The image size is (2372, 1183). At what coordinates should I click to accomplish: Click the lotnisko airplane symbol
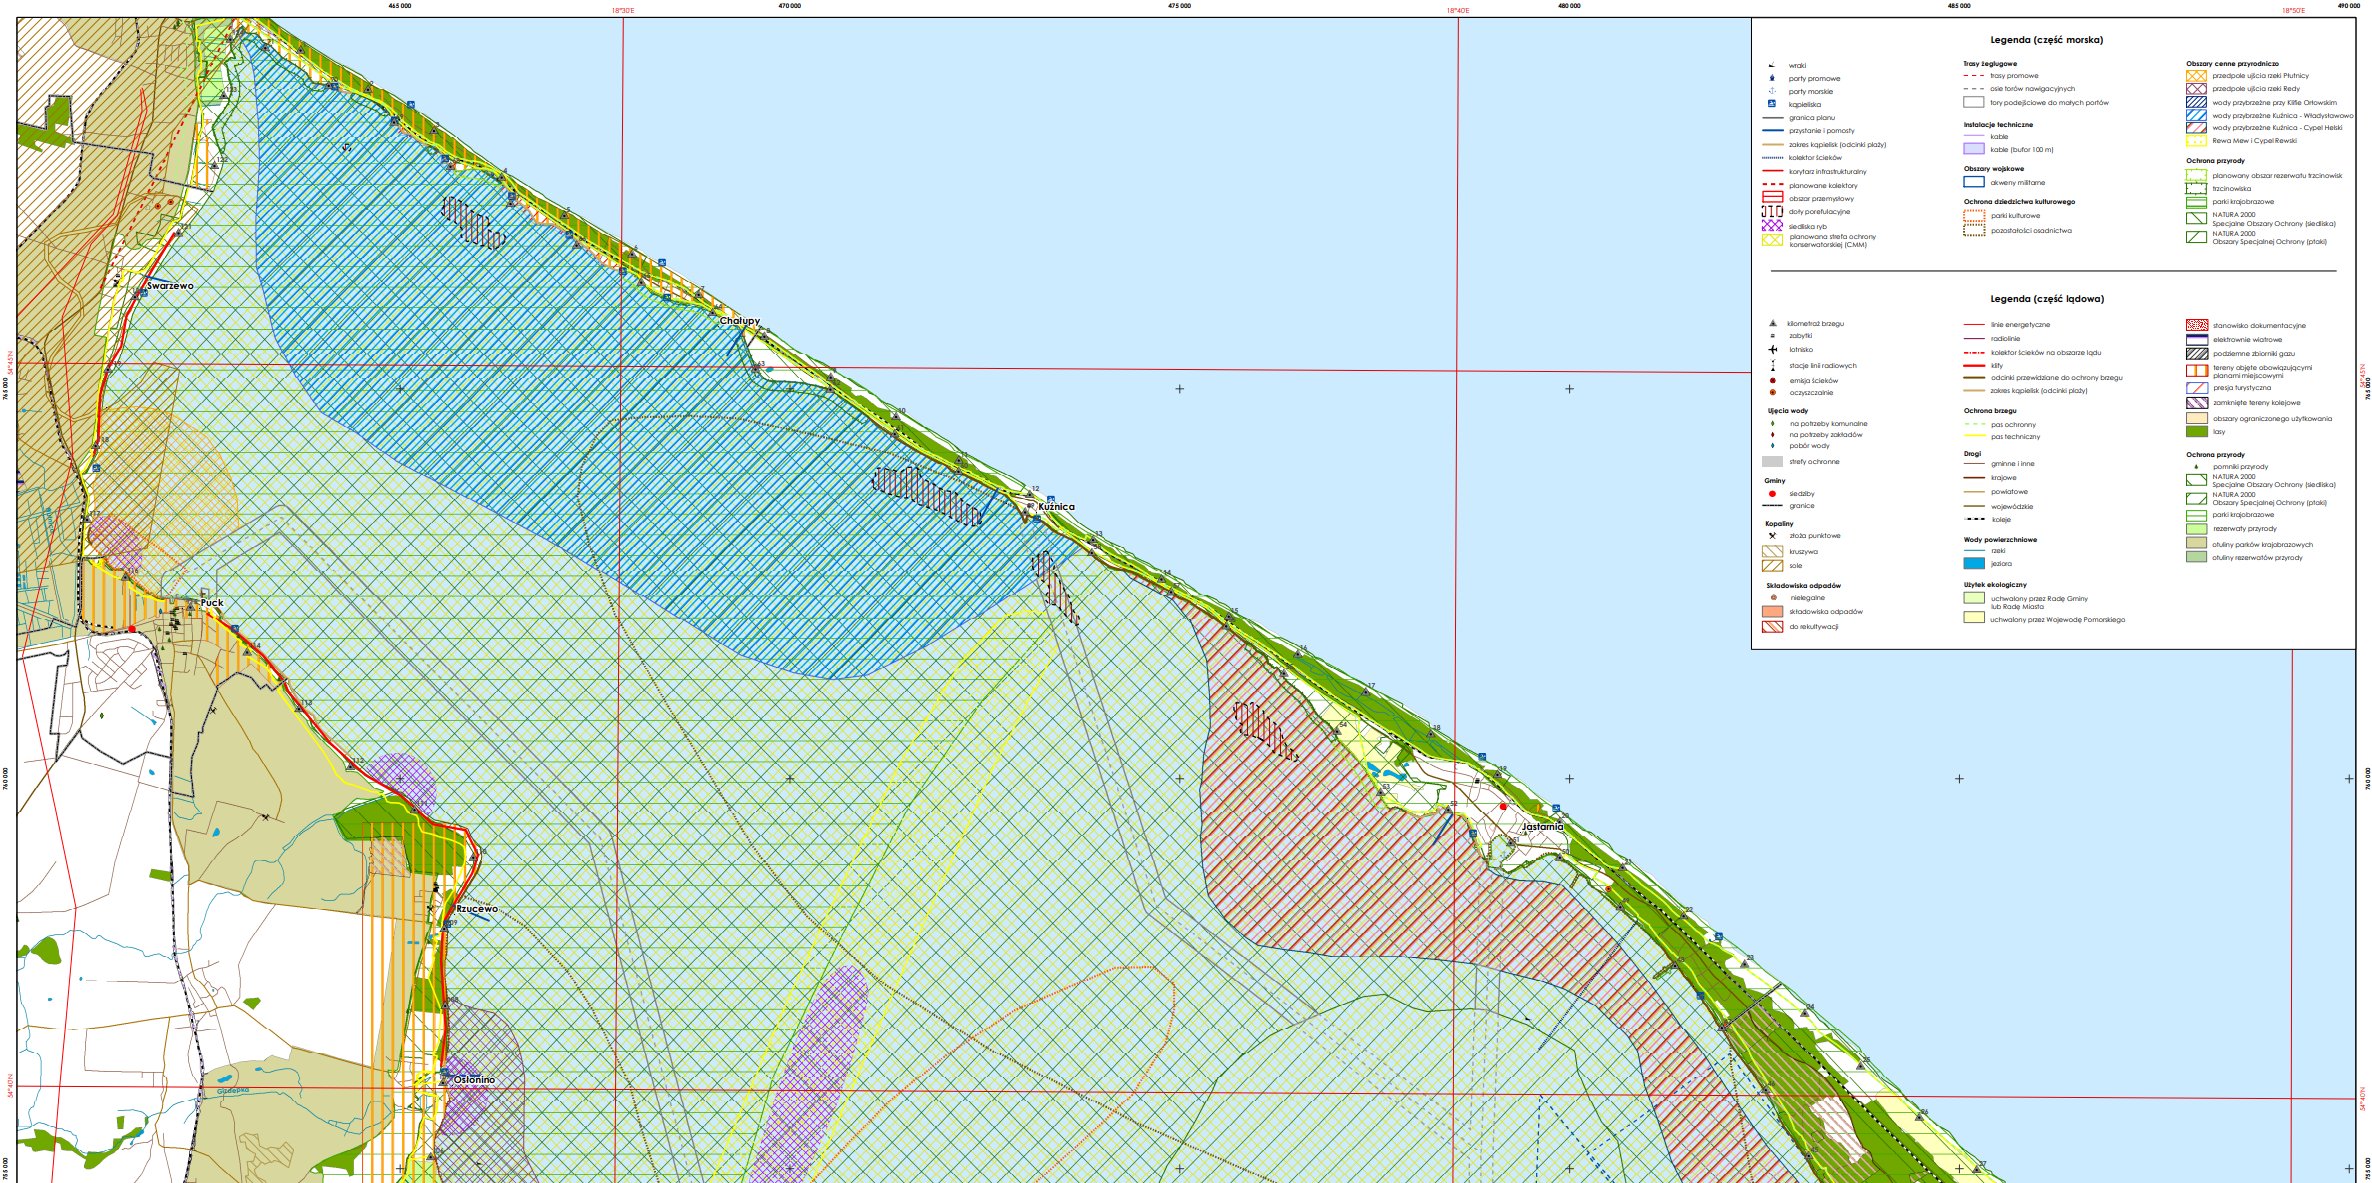tap(1772, 350)
